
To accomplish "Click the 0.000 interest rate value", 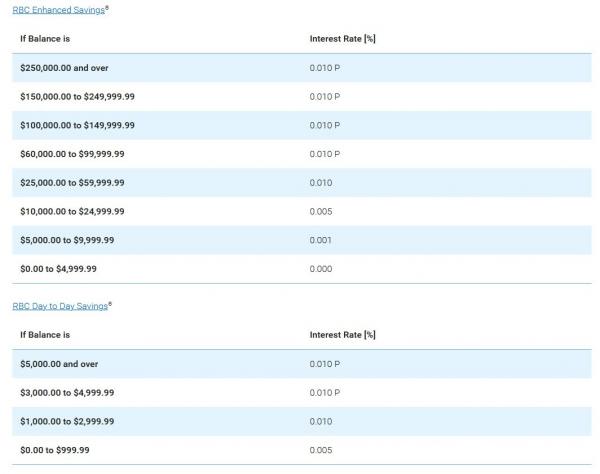I will [x=321, y=269].
